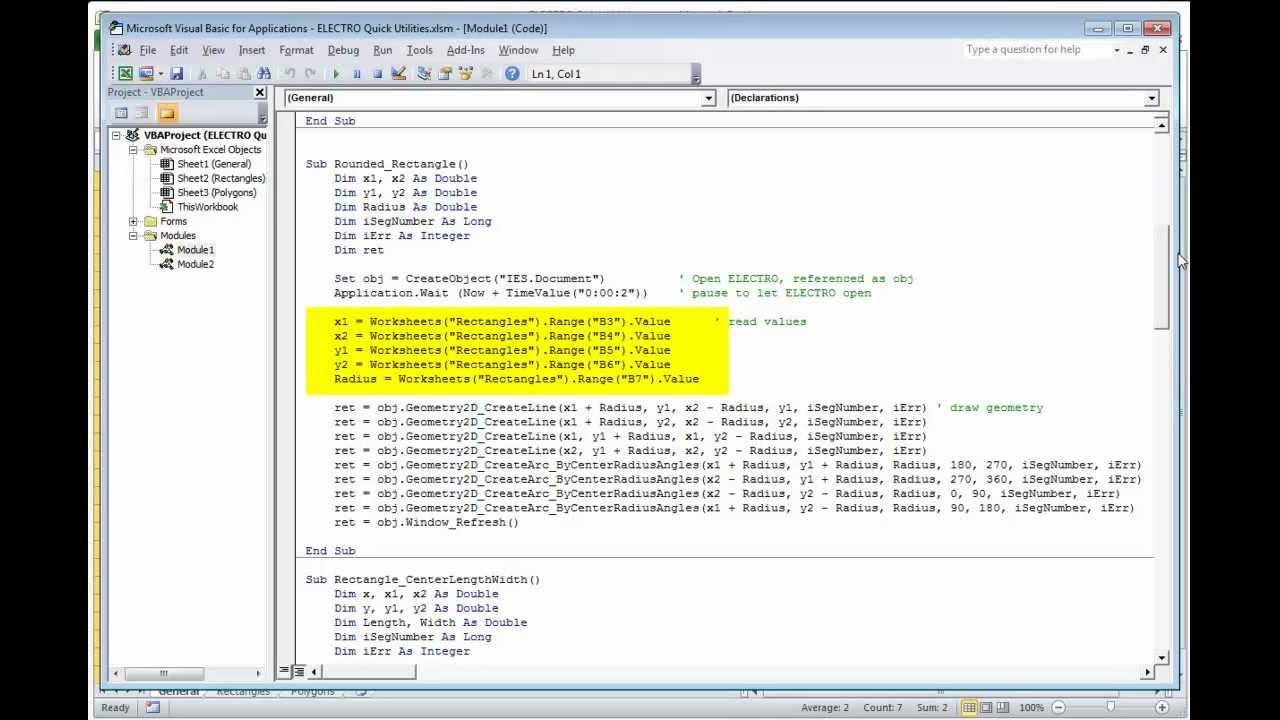The width and height of the screenshot is (1280, 720).
Task: Open the (General) object dropdown
Action: (x=709, y=98)
